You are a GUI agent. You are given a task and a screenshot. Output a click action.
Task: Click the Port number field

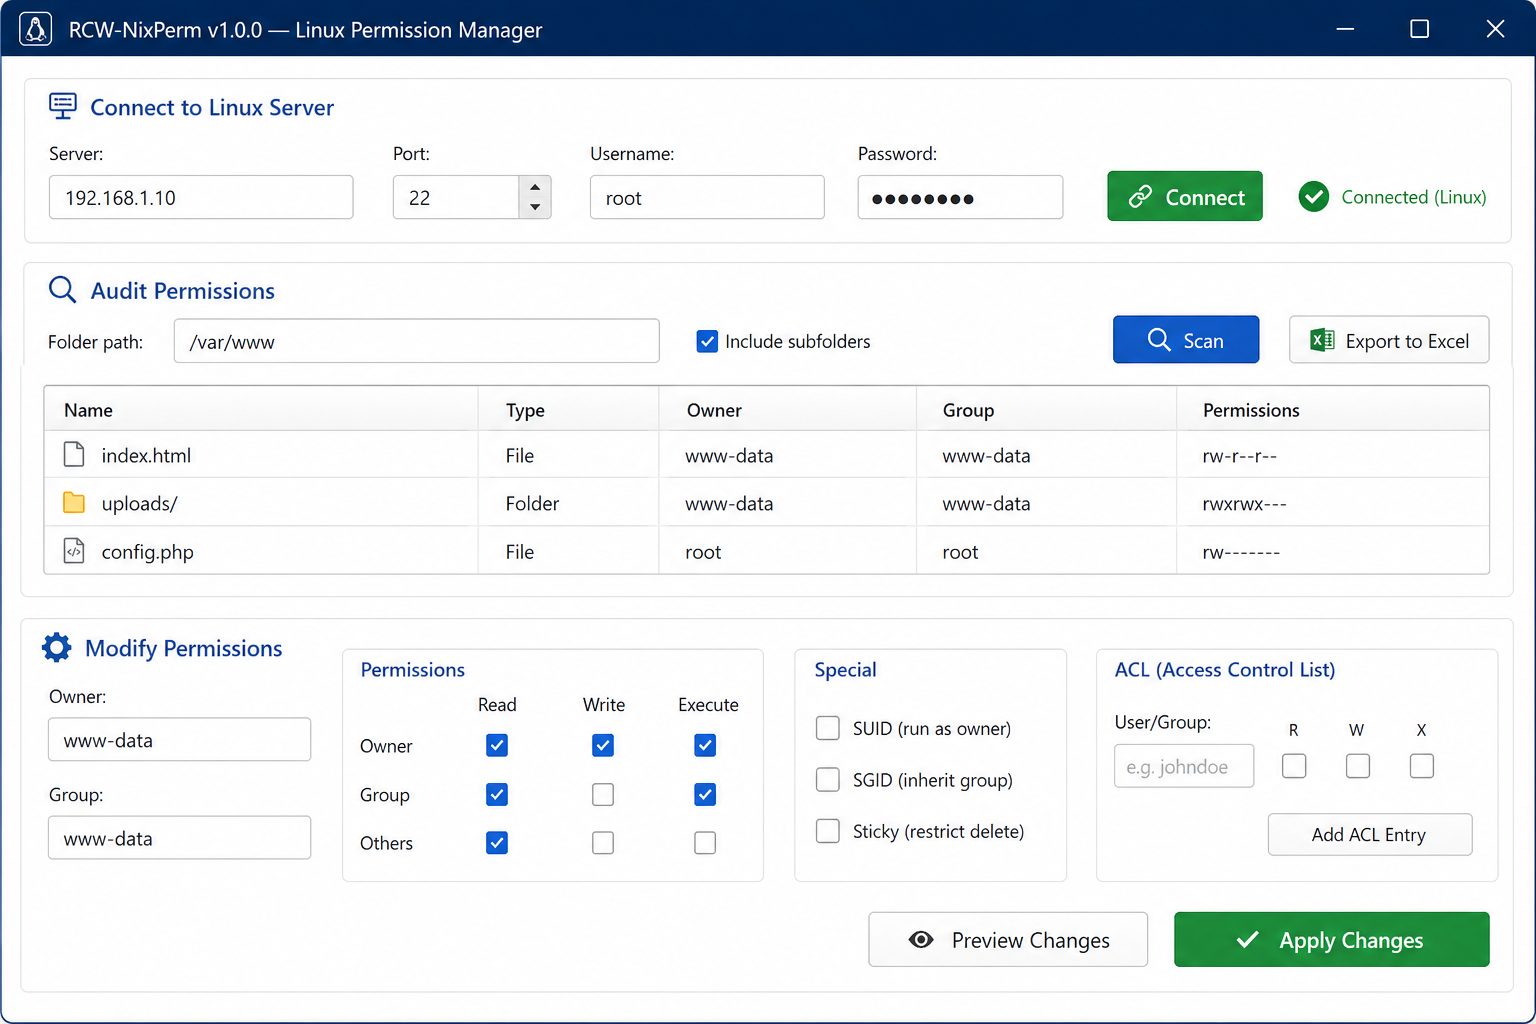click(x=456, y=197)
